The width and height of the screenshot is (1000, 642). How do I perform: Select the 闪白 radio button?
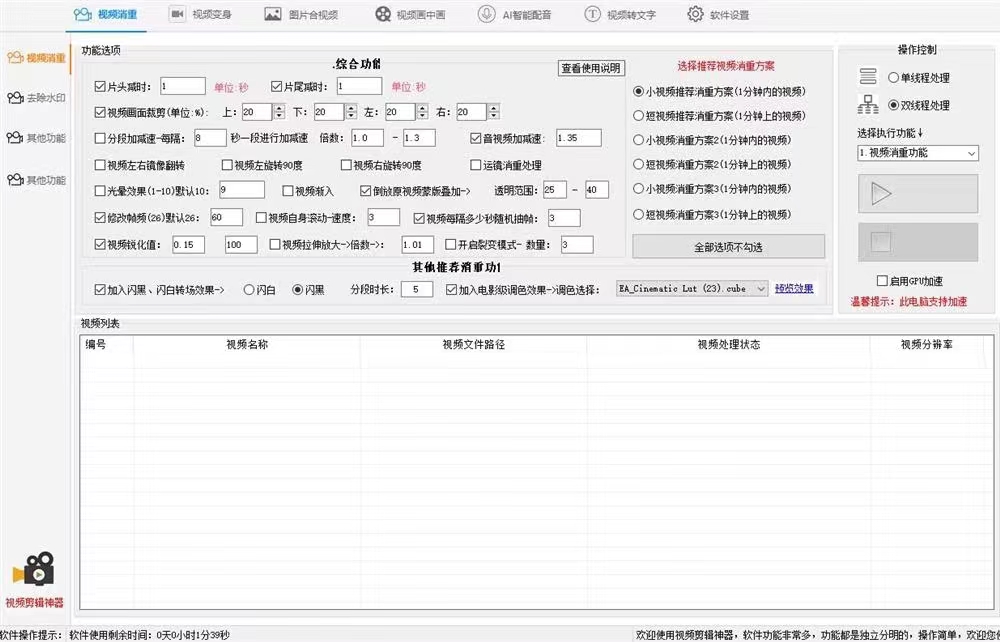point(248,290)
